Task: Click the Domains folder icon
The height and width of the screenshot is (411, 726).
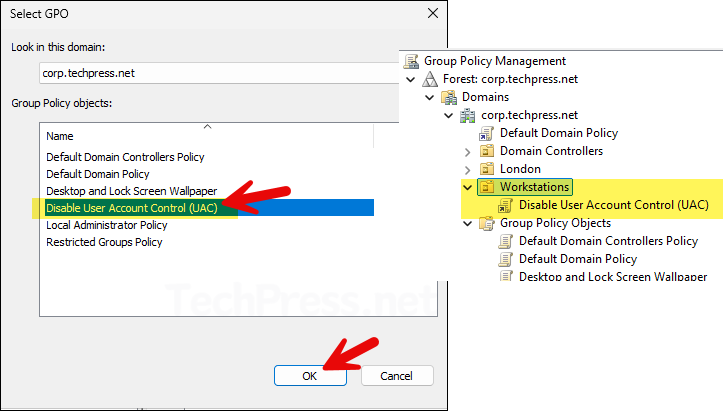Action: [449, 97]
